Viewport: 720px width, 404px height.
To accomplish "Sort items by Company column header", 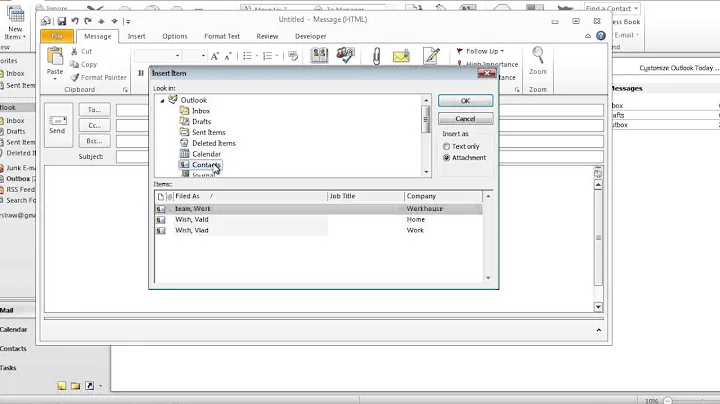I will pos(443,196).
